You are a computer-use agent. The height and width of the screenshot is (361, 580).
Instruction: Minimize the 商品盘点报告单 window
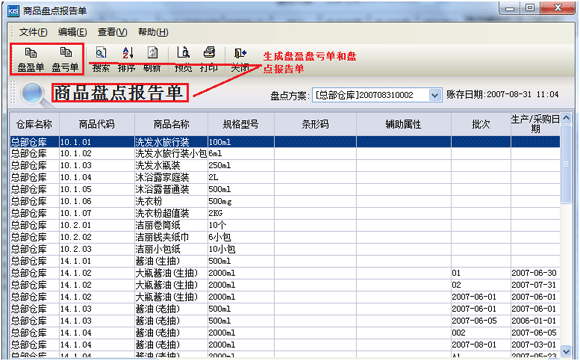[x=510, y=8]
